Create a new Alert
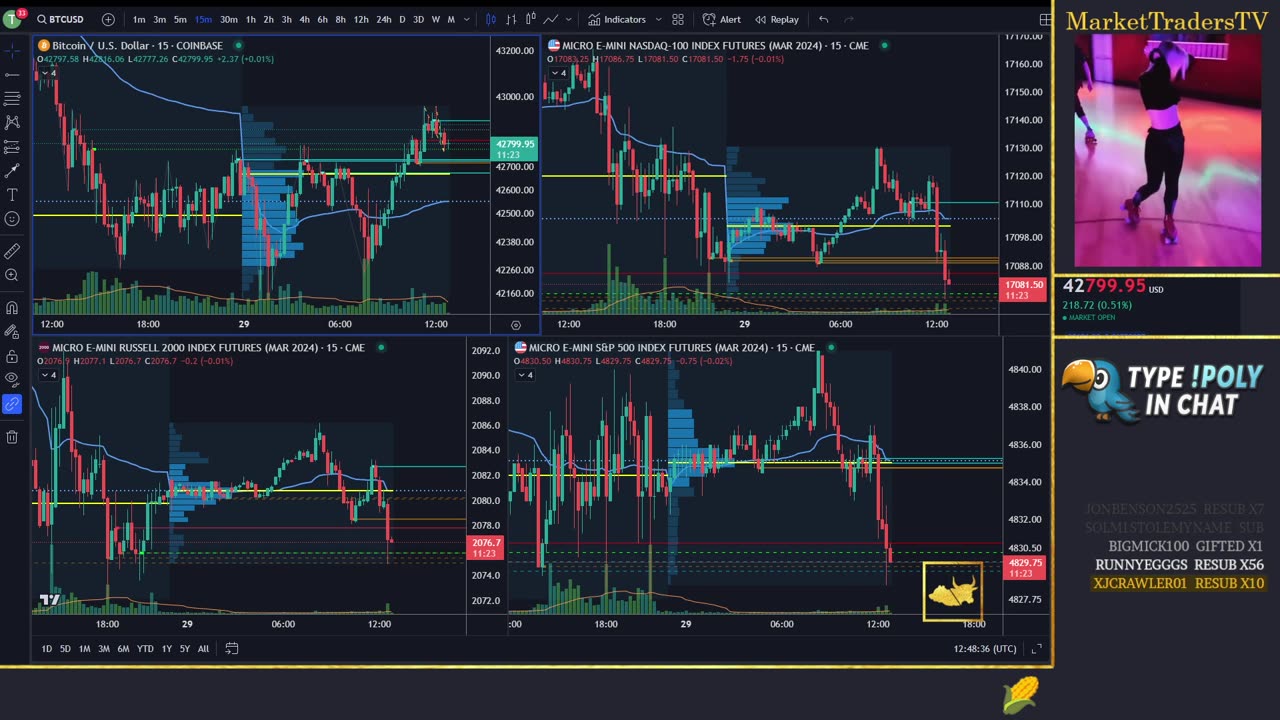 click(722, 19)
